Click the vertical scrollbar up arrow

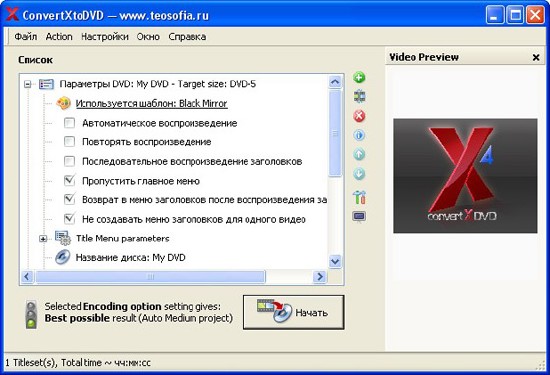(335, 82)
